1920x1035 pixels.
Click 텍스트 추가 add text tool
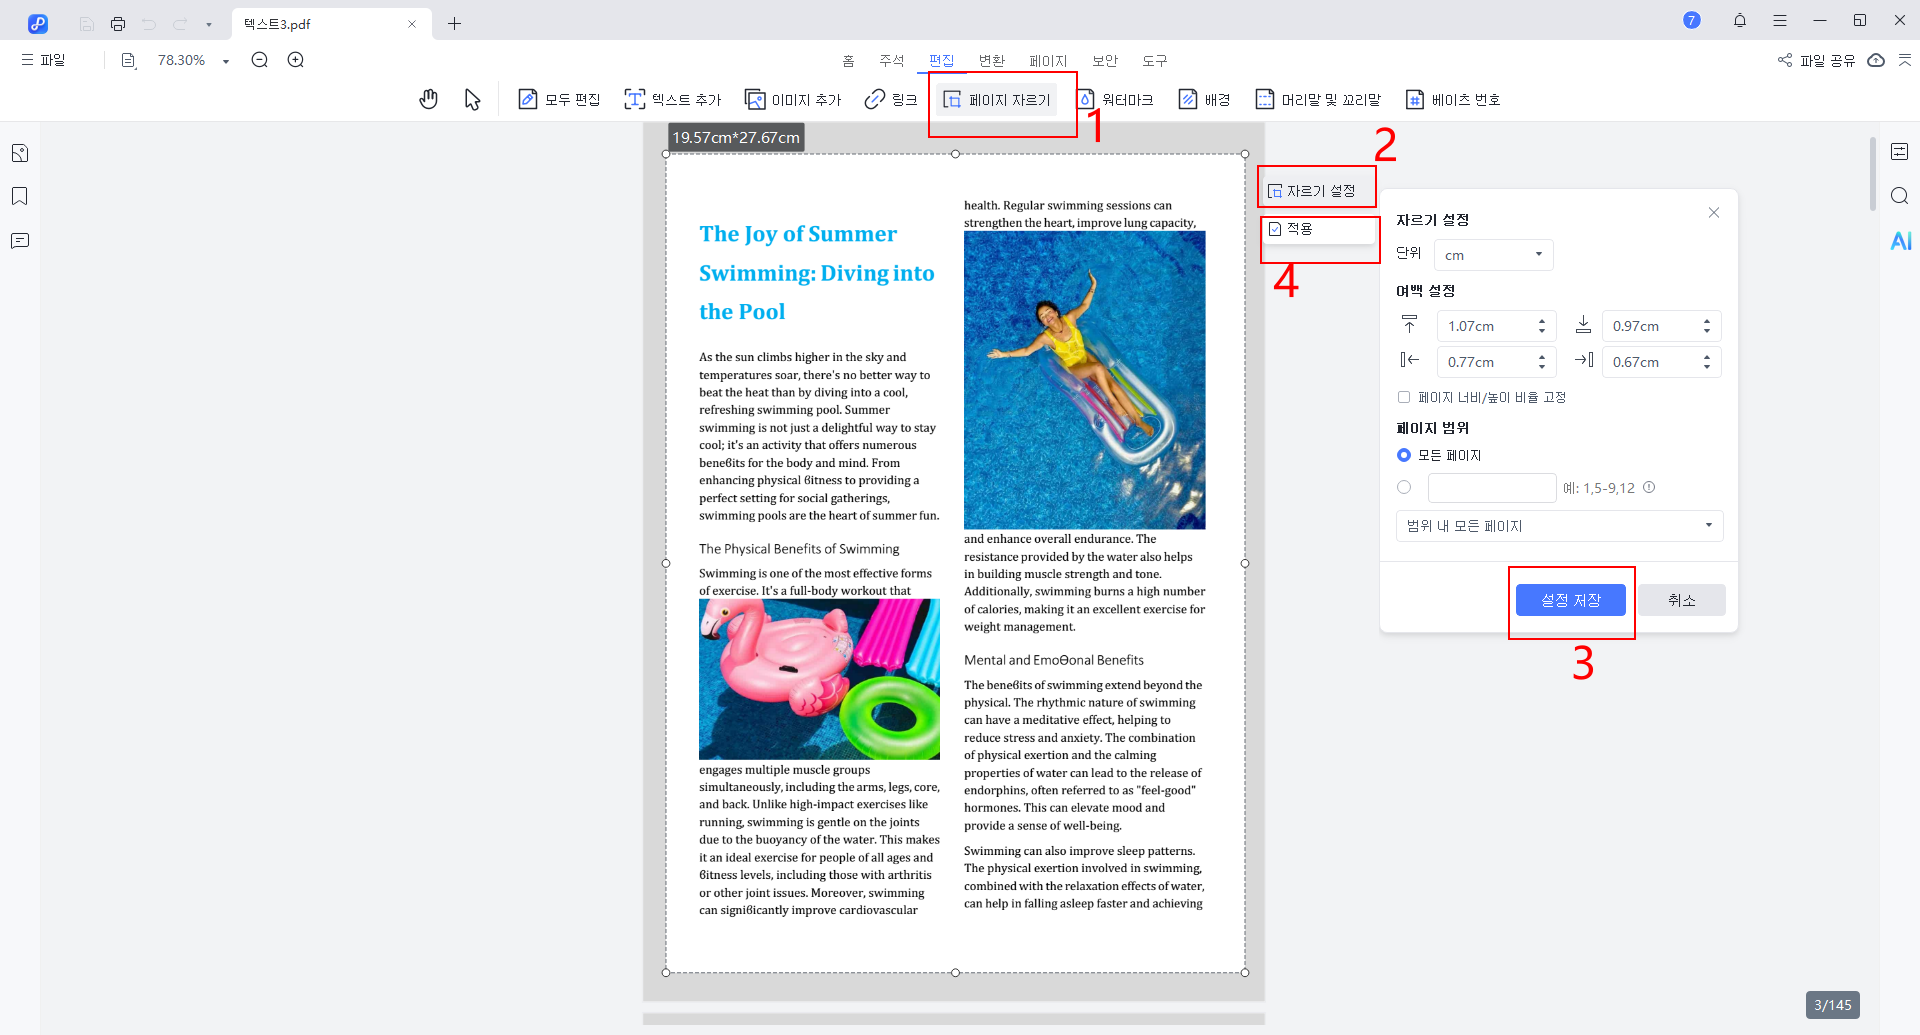[673, 99]
